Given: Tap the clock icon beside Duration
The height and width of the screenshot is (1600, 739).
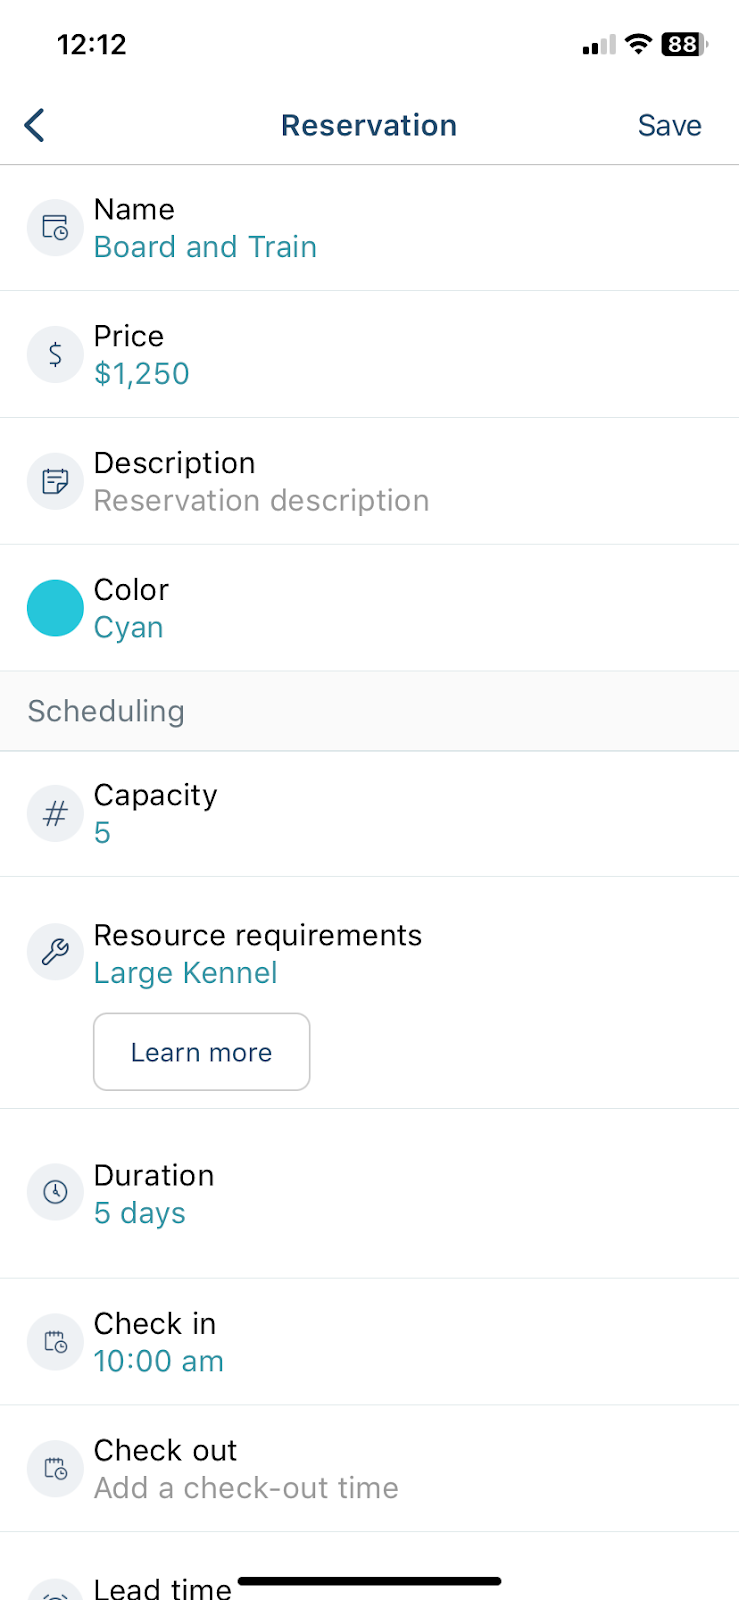Looking at the screenshot, I should tap(55, 1191).
